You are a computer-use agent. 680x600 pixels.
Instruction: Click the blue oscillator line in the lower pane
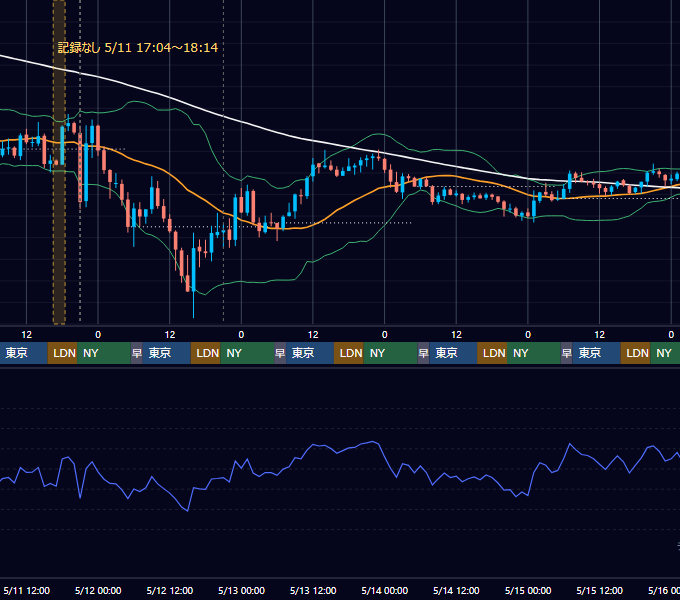(338, 451)
